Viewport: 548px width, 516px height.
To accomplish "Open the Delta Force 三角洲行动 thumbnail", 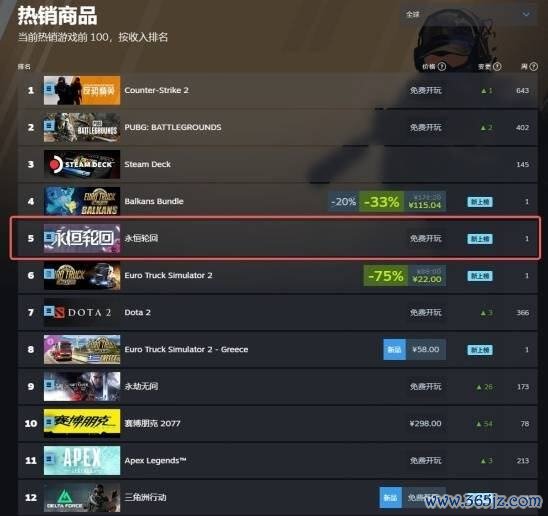I will click(82, 497).
